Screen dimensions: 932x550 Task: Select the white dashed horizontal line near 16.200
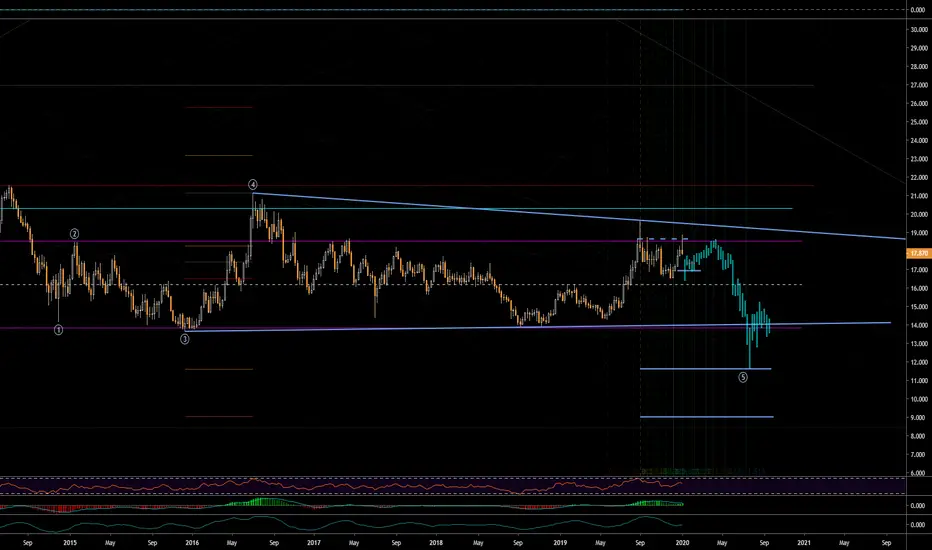click(401, 284)
